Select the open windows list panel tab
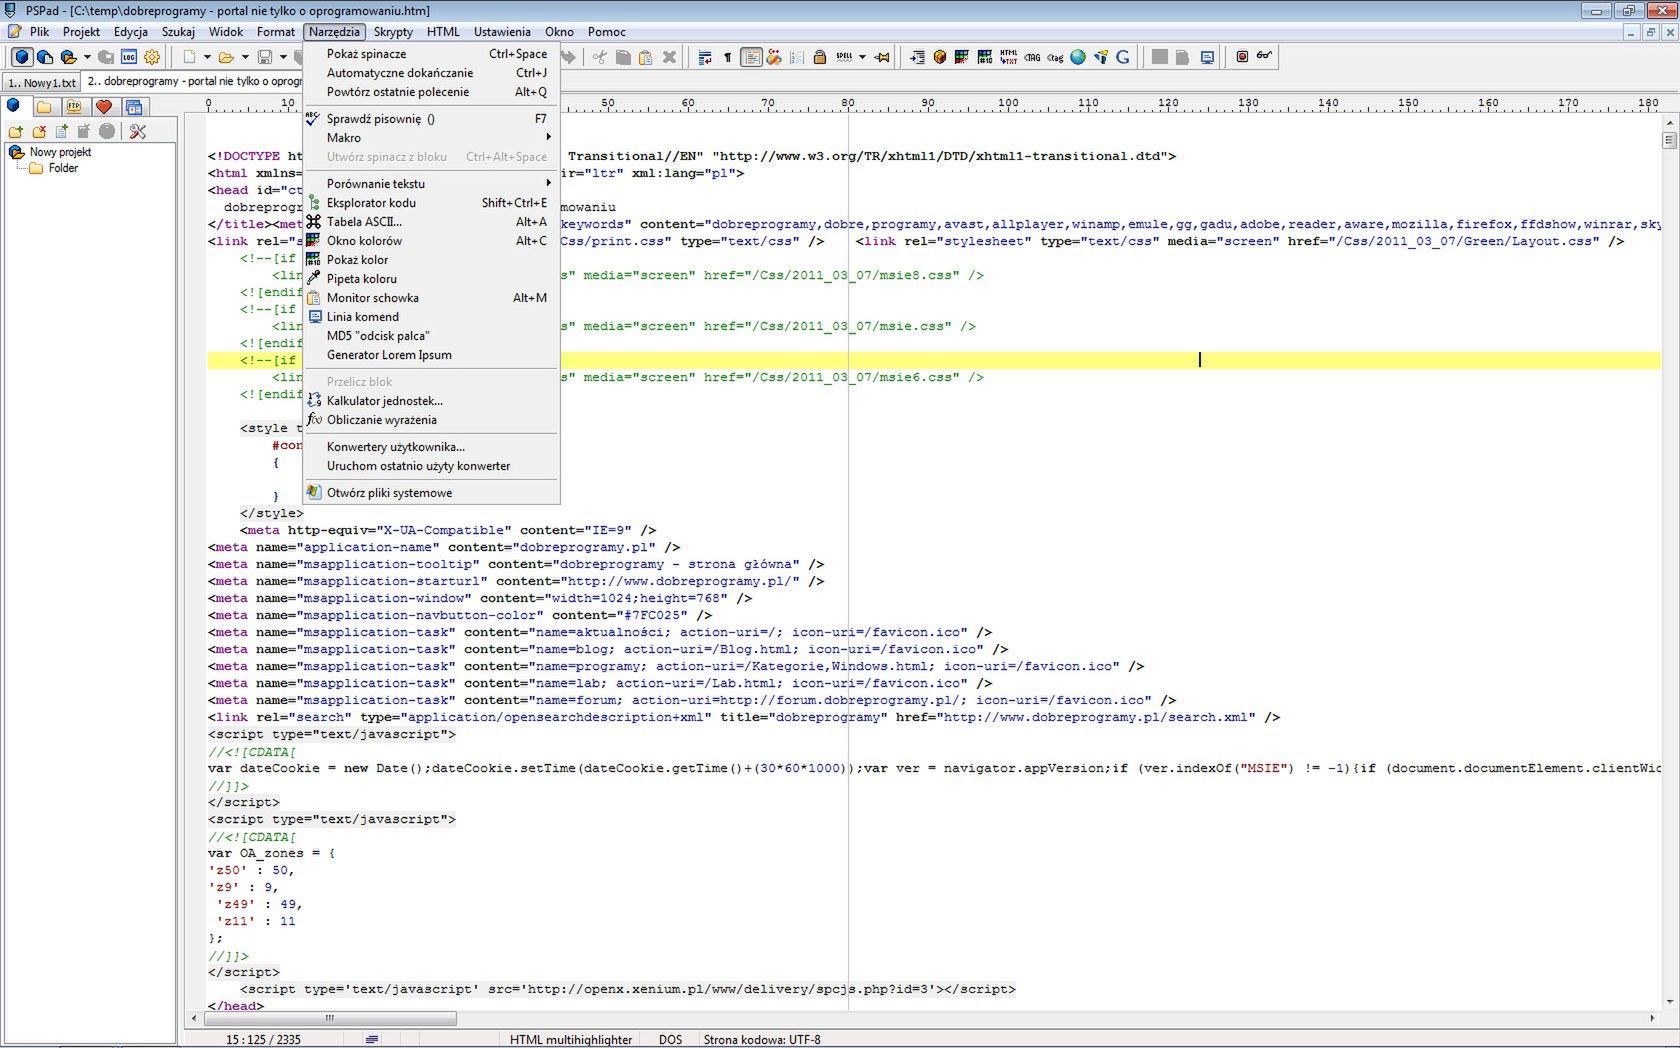This screenshot has height=1048, width=1680. point(134,106)
